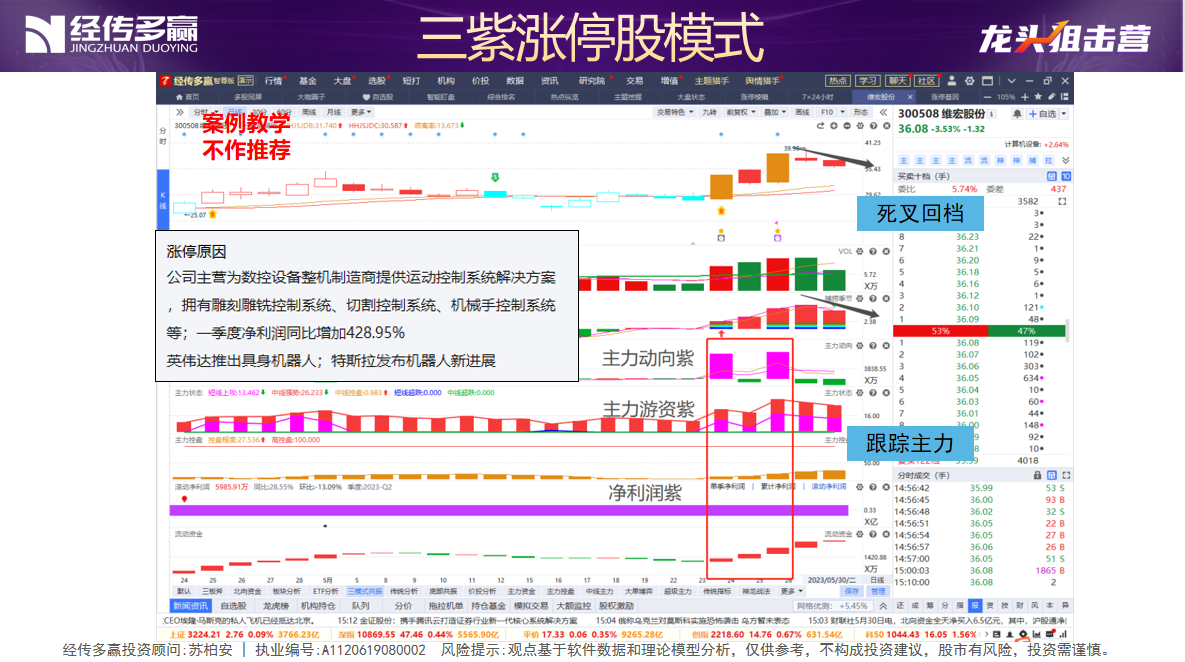Click the zoom-in plus icon on K-line chart
Screen dimensions: 1185x662
[x=834, y=126]
